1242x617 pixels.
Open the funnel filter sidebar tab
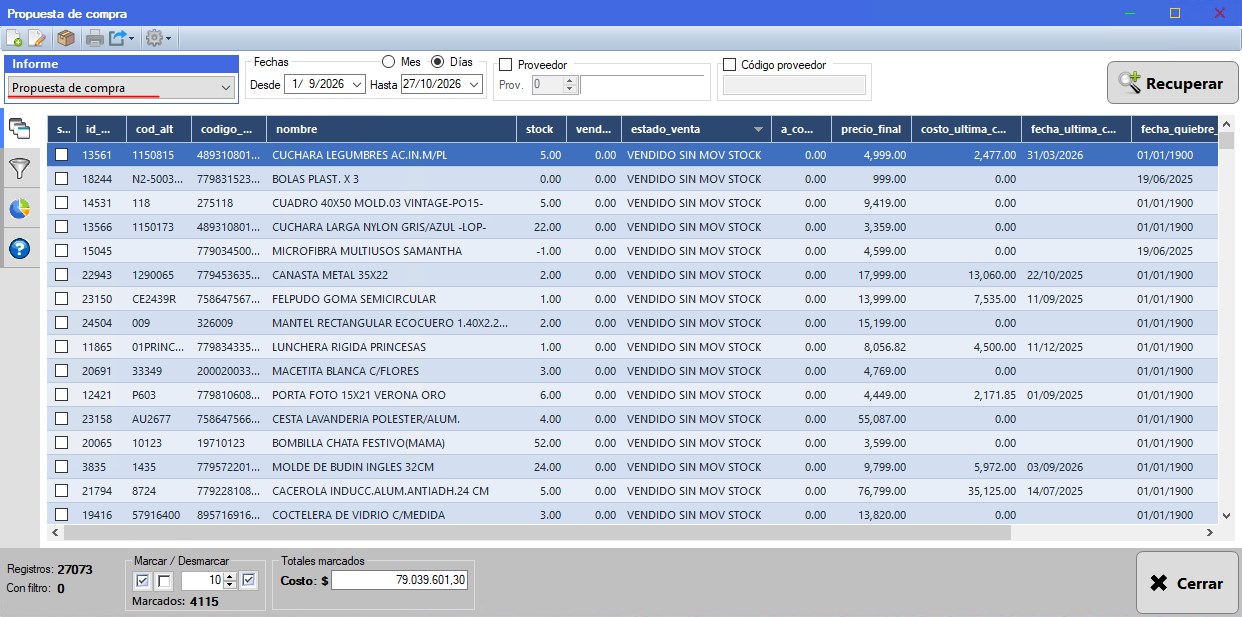[19, 169]
